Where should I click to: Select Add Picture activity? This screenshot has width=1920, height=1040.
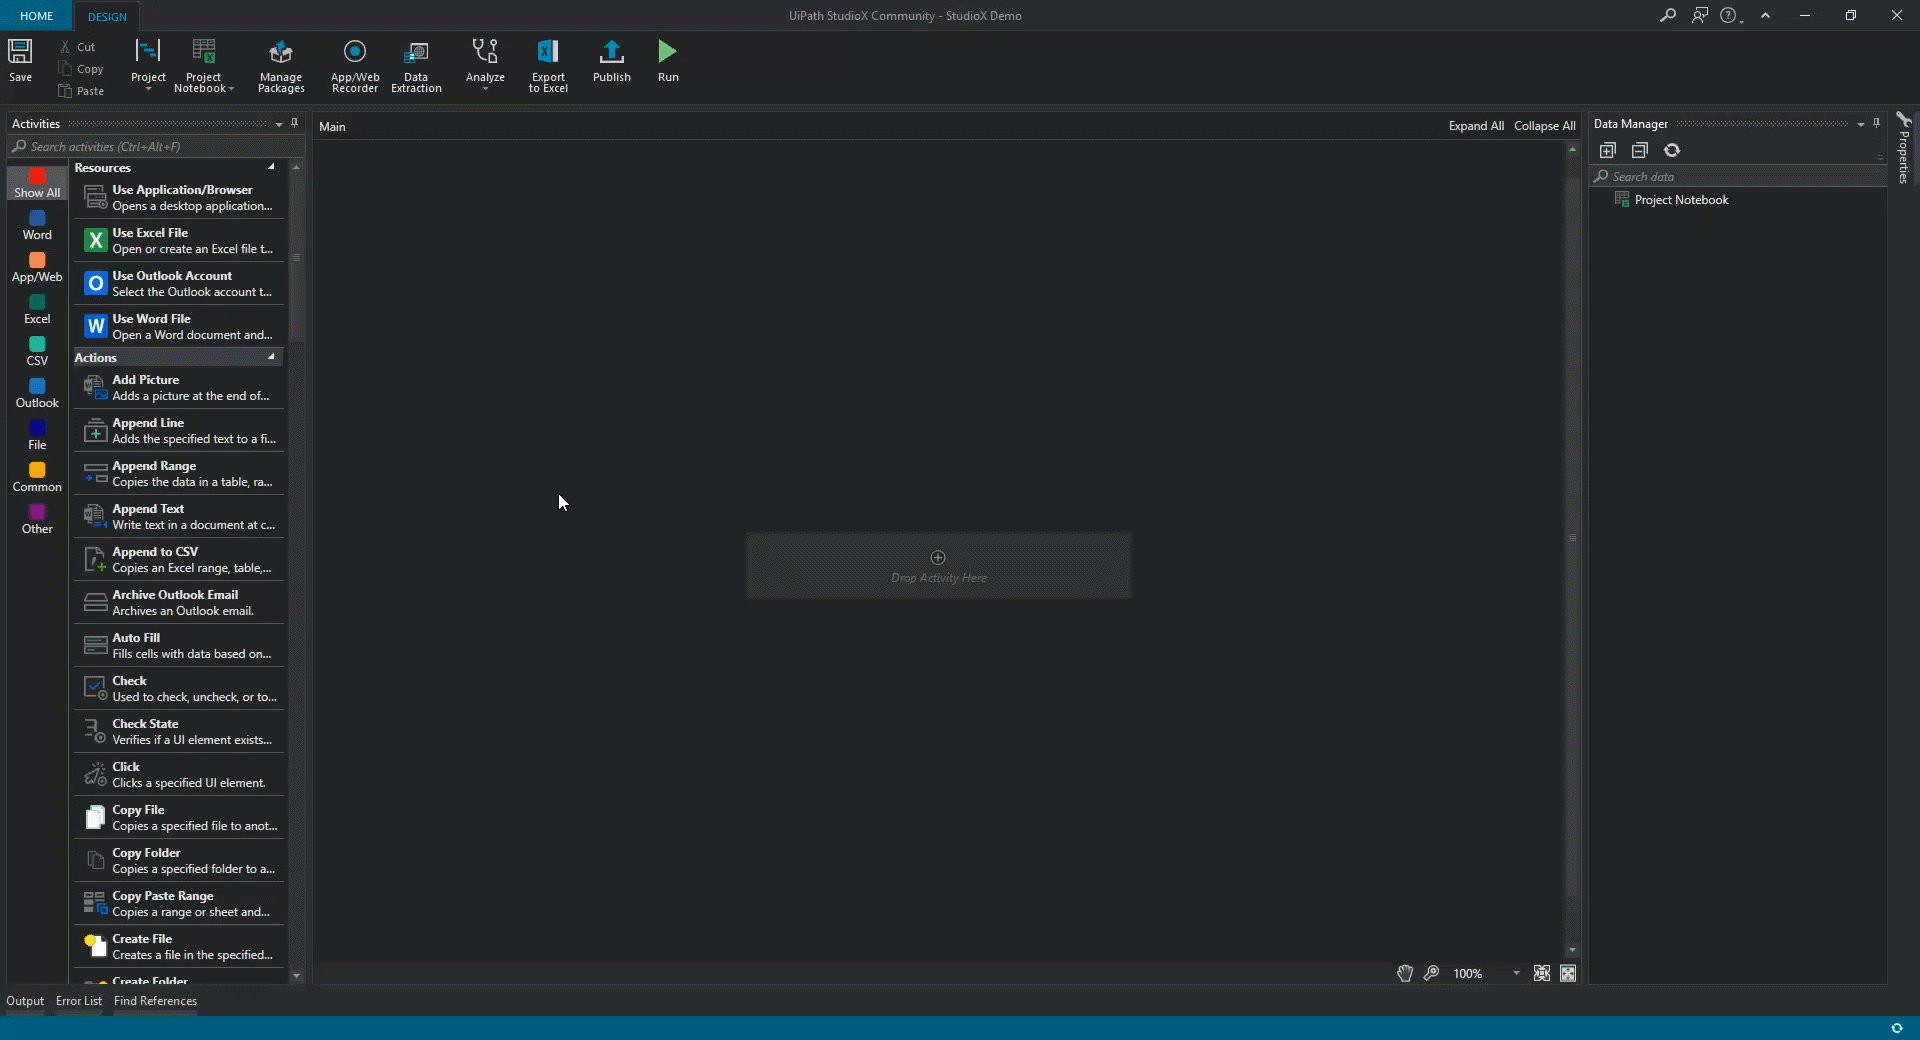(x=178, y=388)
